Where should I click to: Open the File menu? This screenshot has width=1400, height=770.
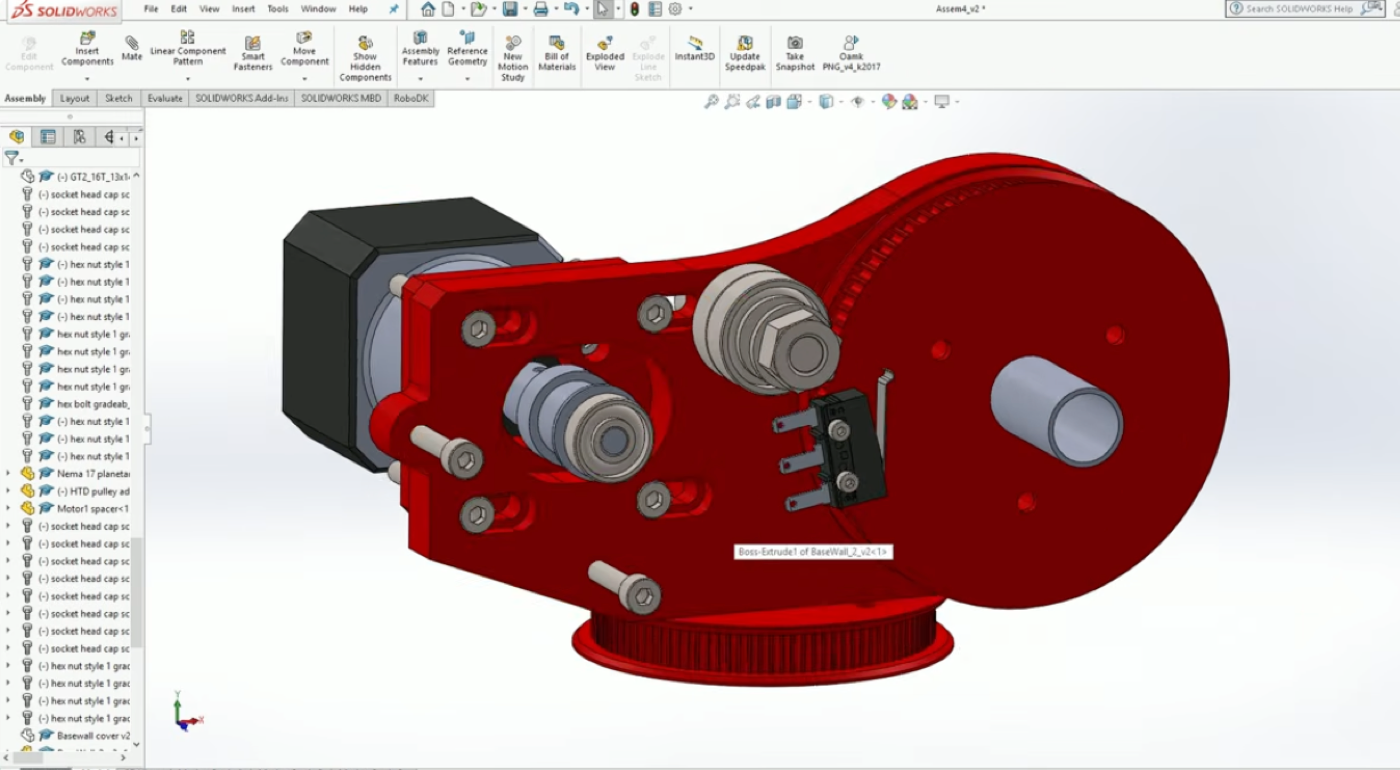(151, 9)
